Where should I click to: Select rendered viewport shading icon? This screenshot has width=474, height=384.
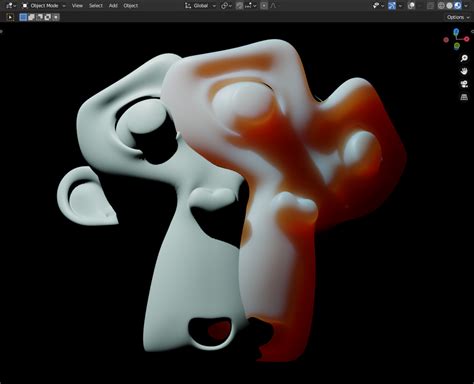[458, 6]
